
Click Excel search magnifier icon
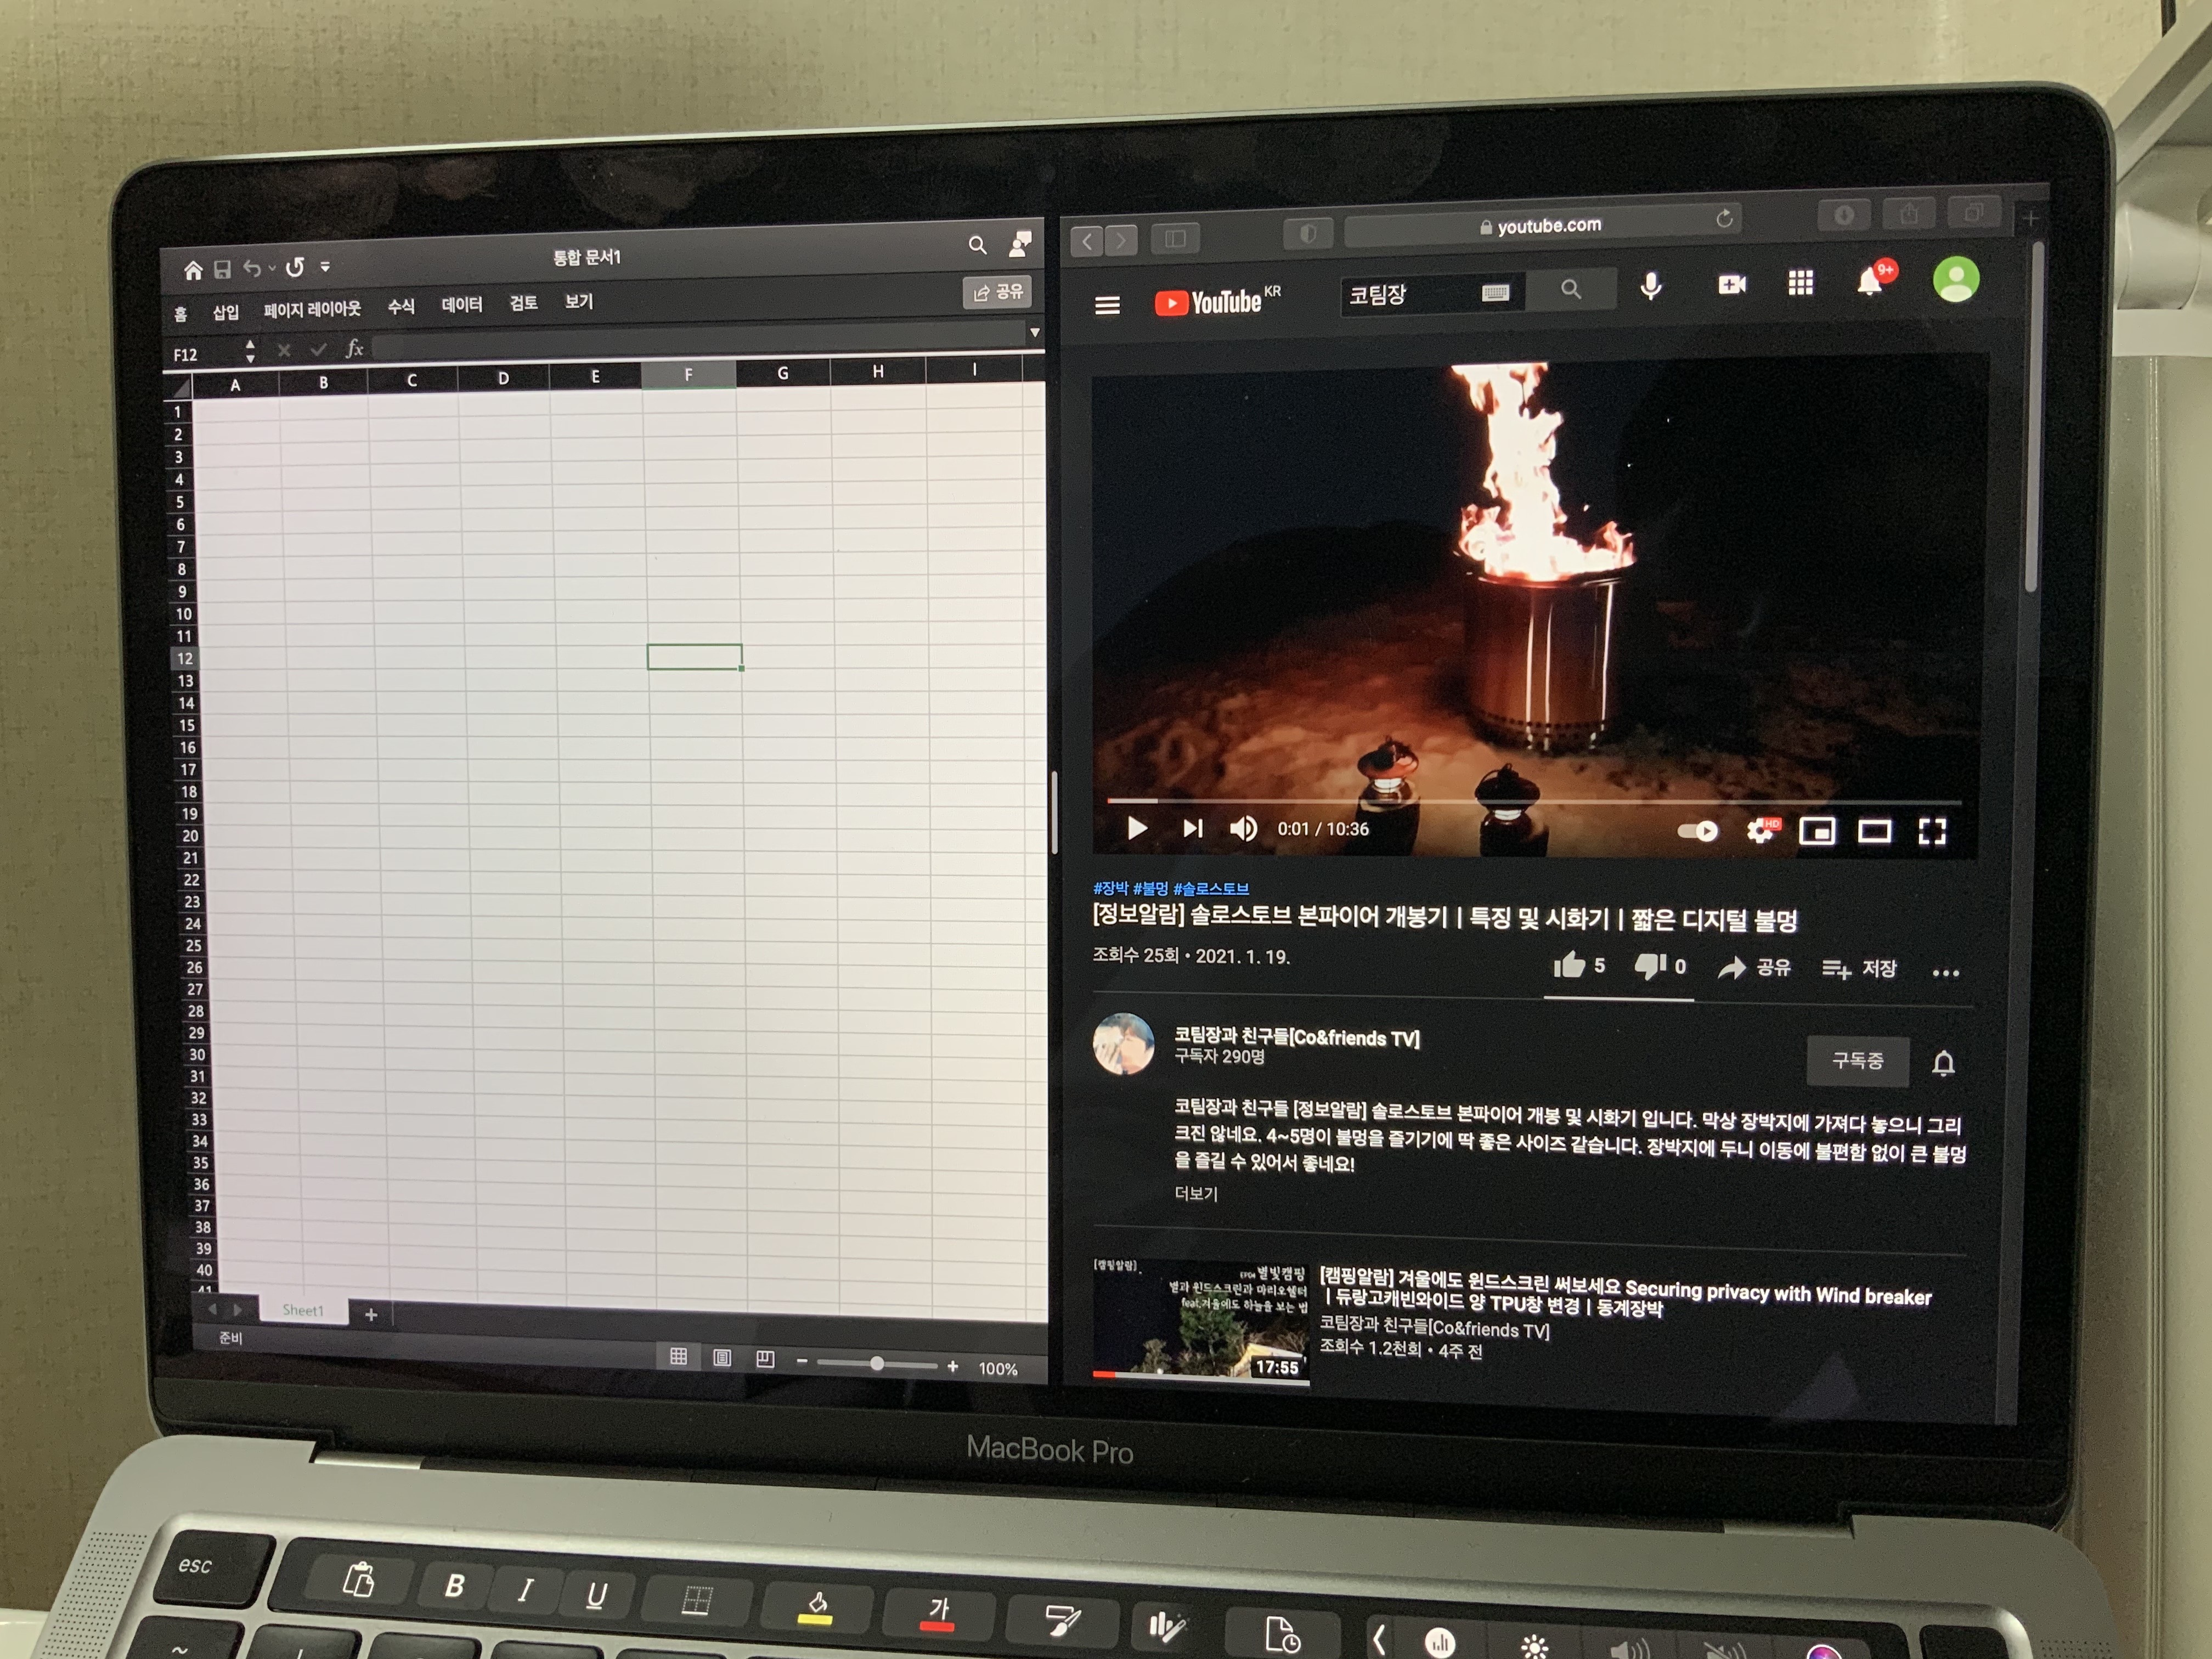coord(977,245)
